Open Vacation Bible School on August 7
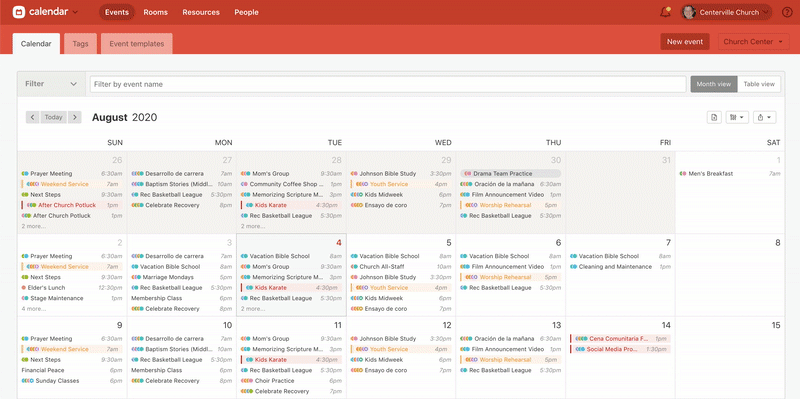800x399 pixels. [620, 256]
